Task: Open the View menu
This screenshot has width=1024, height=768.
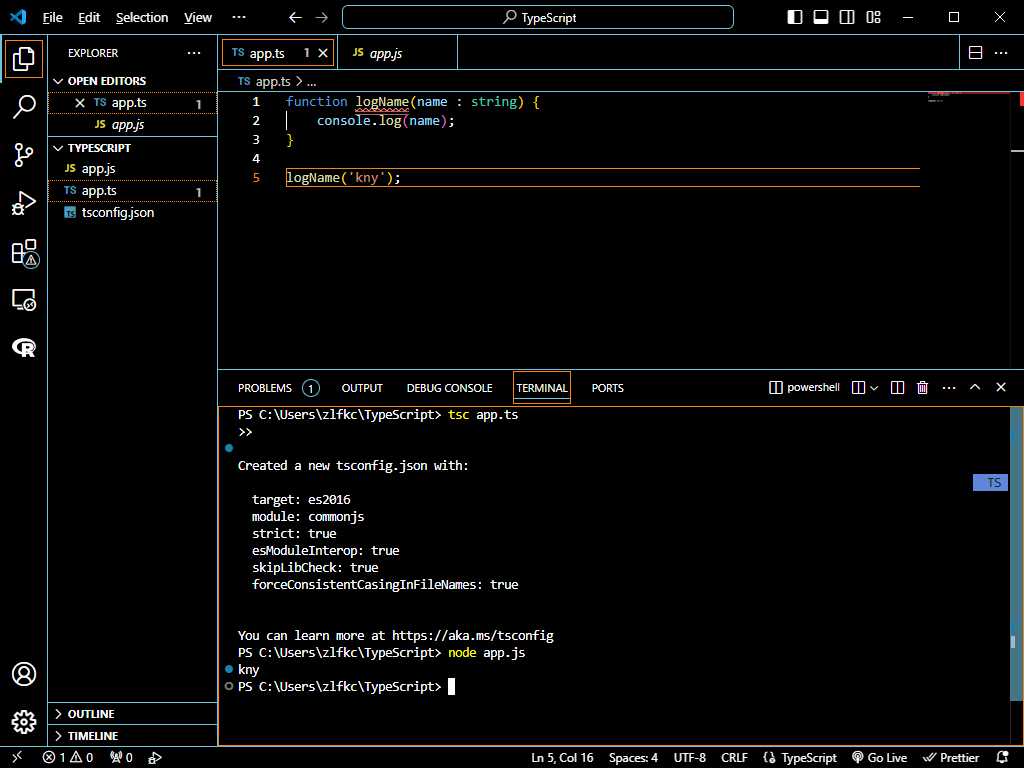Action: click(x=198, y=18)
